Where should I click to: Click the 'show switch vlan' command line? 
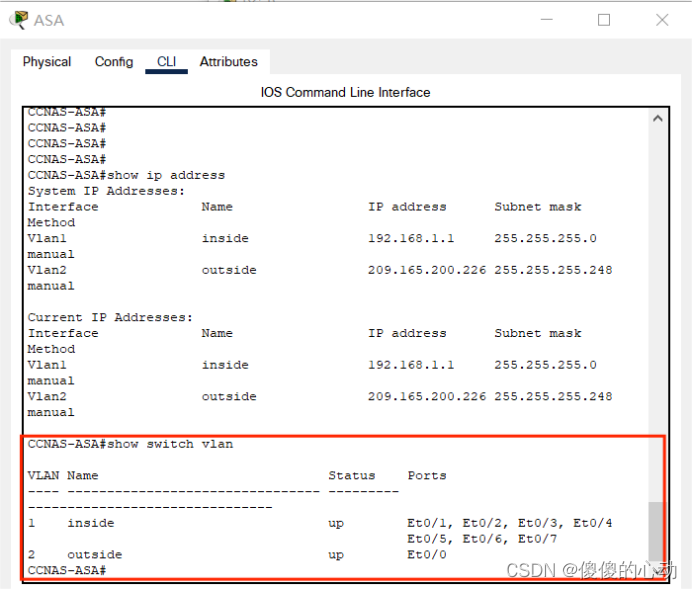pos(130,444)
